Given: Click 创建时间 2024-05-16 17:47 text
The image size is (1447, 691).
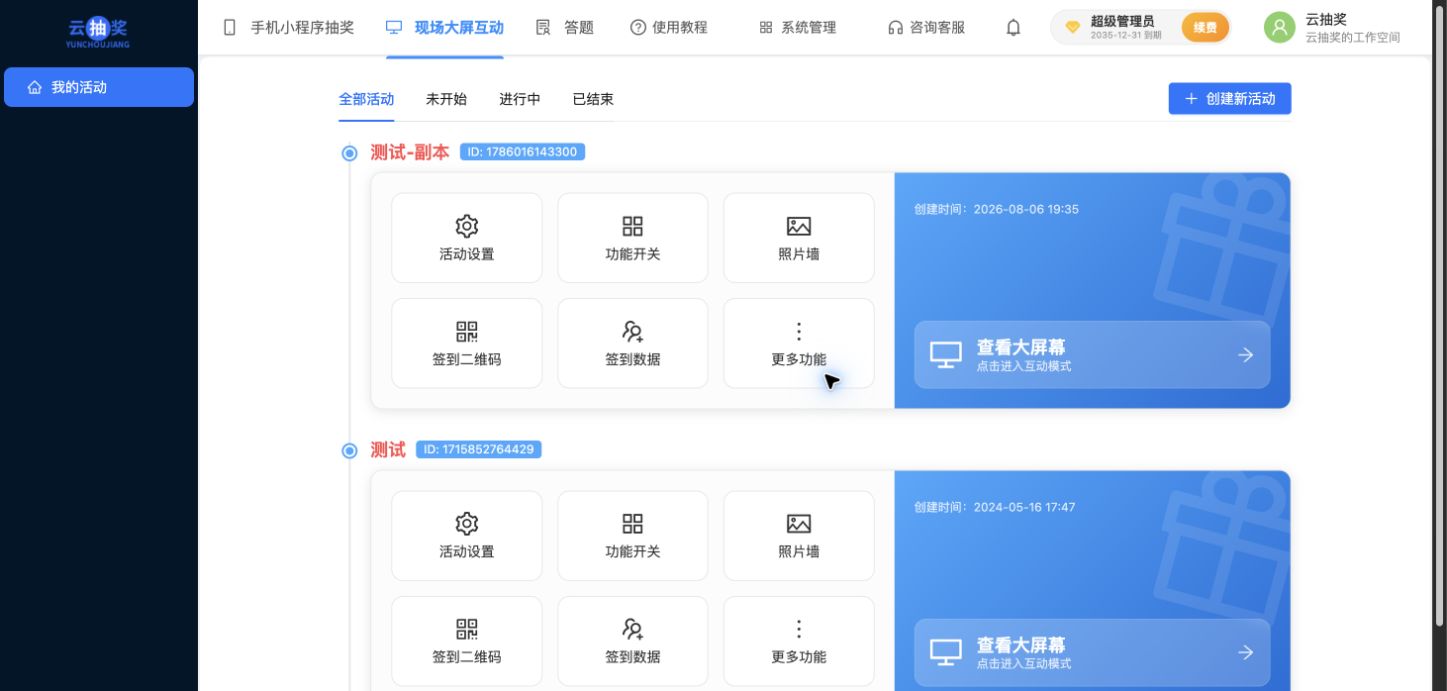Looking at the screenshot, I should click(x=994, y=507).
